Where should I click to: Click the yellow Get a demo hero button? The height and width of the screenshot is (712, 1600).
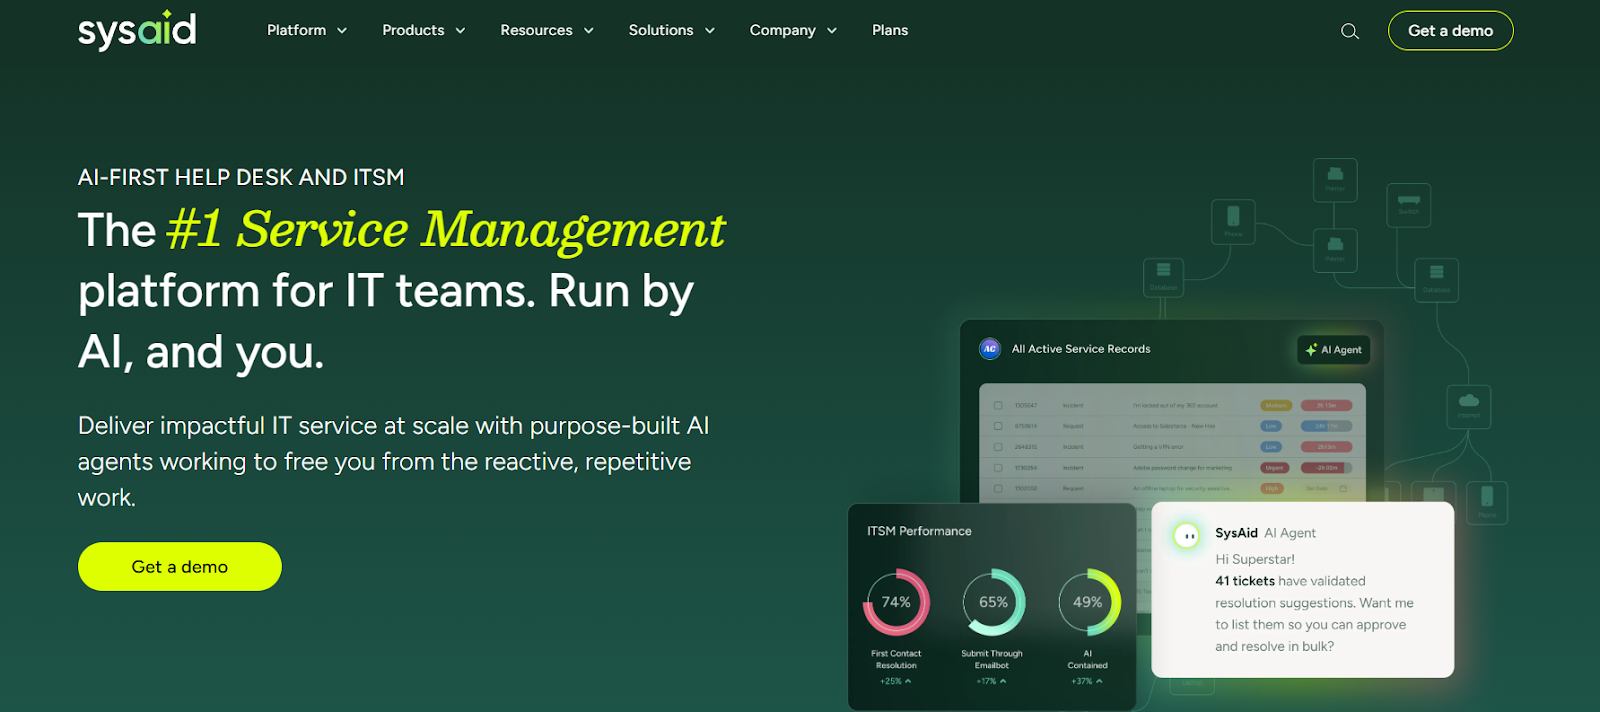pos(180,566)
